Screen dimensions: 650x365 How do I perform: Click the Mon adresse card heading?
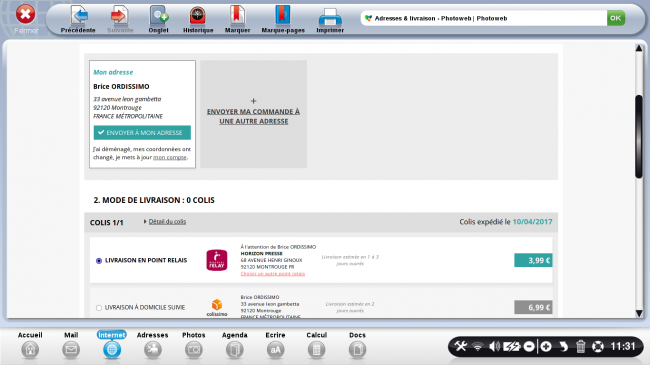(x=113, y=72)
